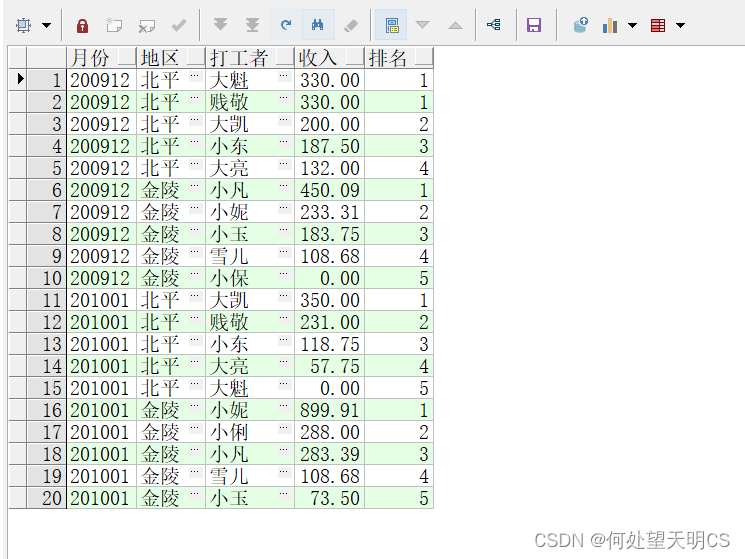
Task: Click the 月份 column header
Action: point(102,58)
